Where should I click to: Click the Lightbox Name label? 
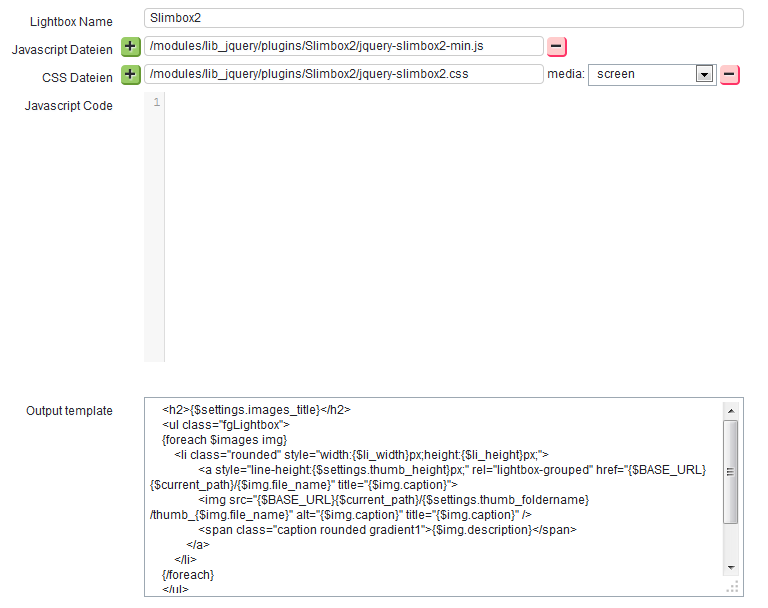[71, 22]
